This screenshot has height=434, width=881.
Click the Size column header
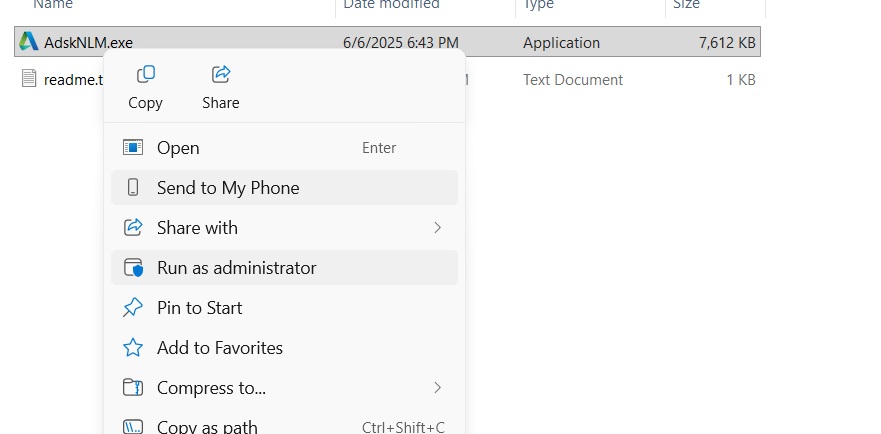686,5
